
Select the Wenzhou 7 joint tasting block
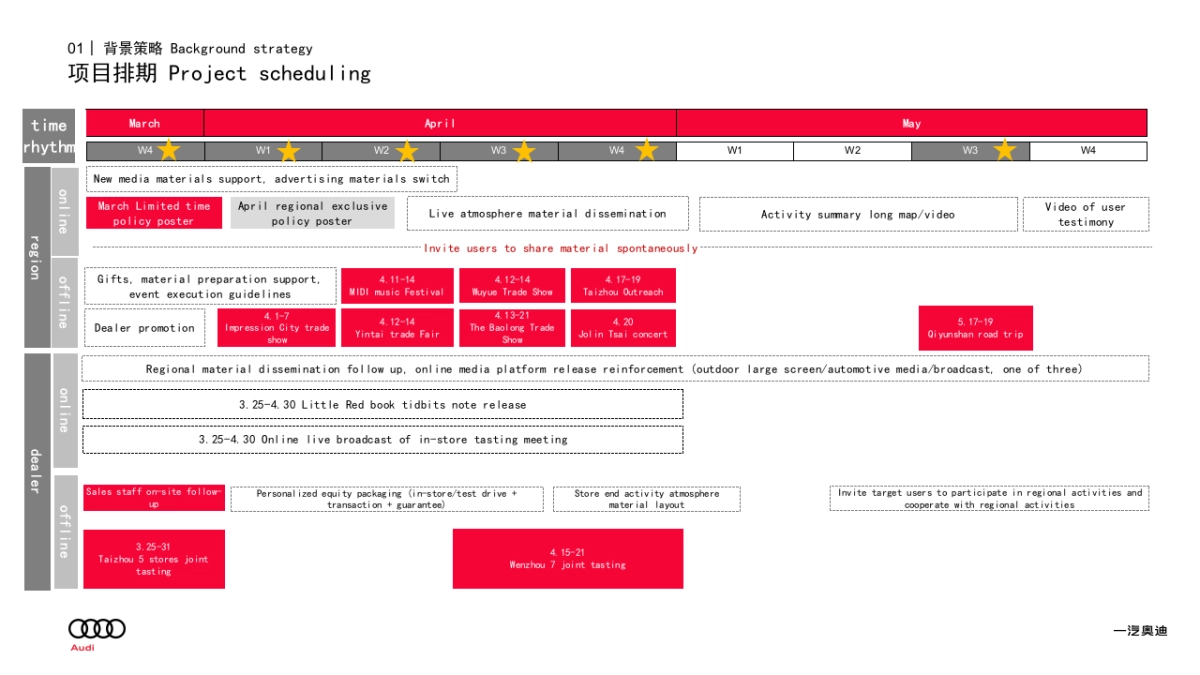[x=567, y=558]
